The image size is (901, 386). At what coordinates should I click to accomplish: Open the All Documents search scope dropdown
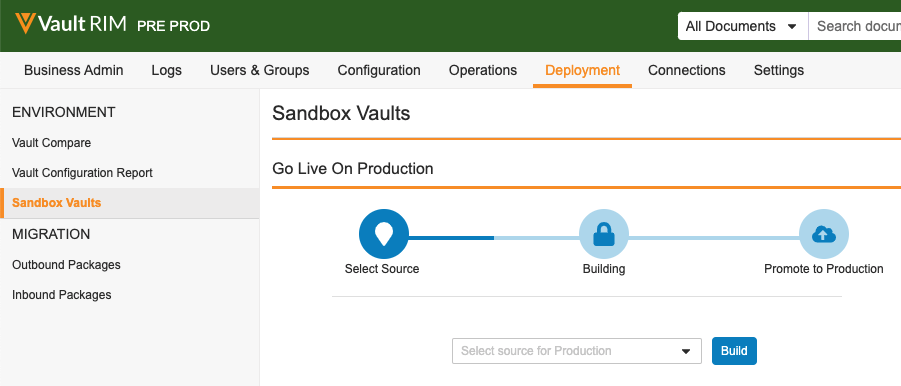tap(743, 26)
